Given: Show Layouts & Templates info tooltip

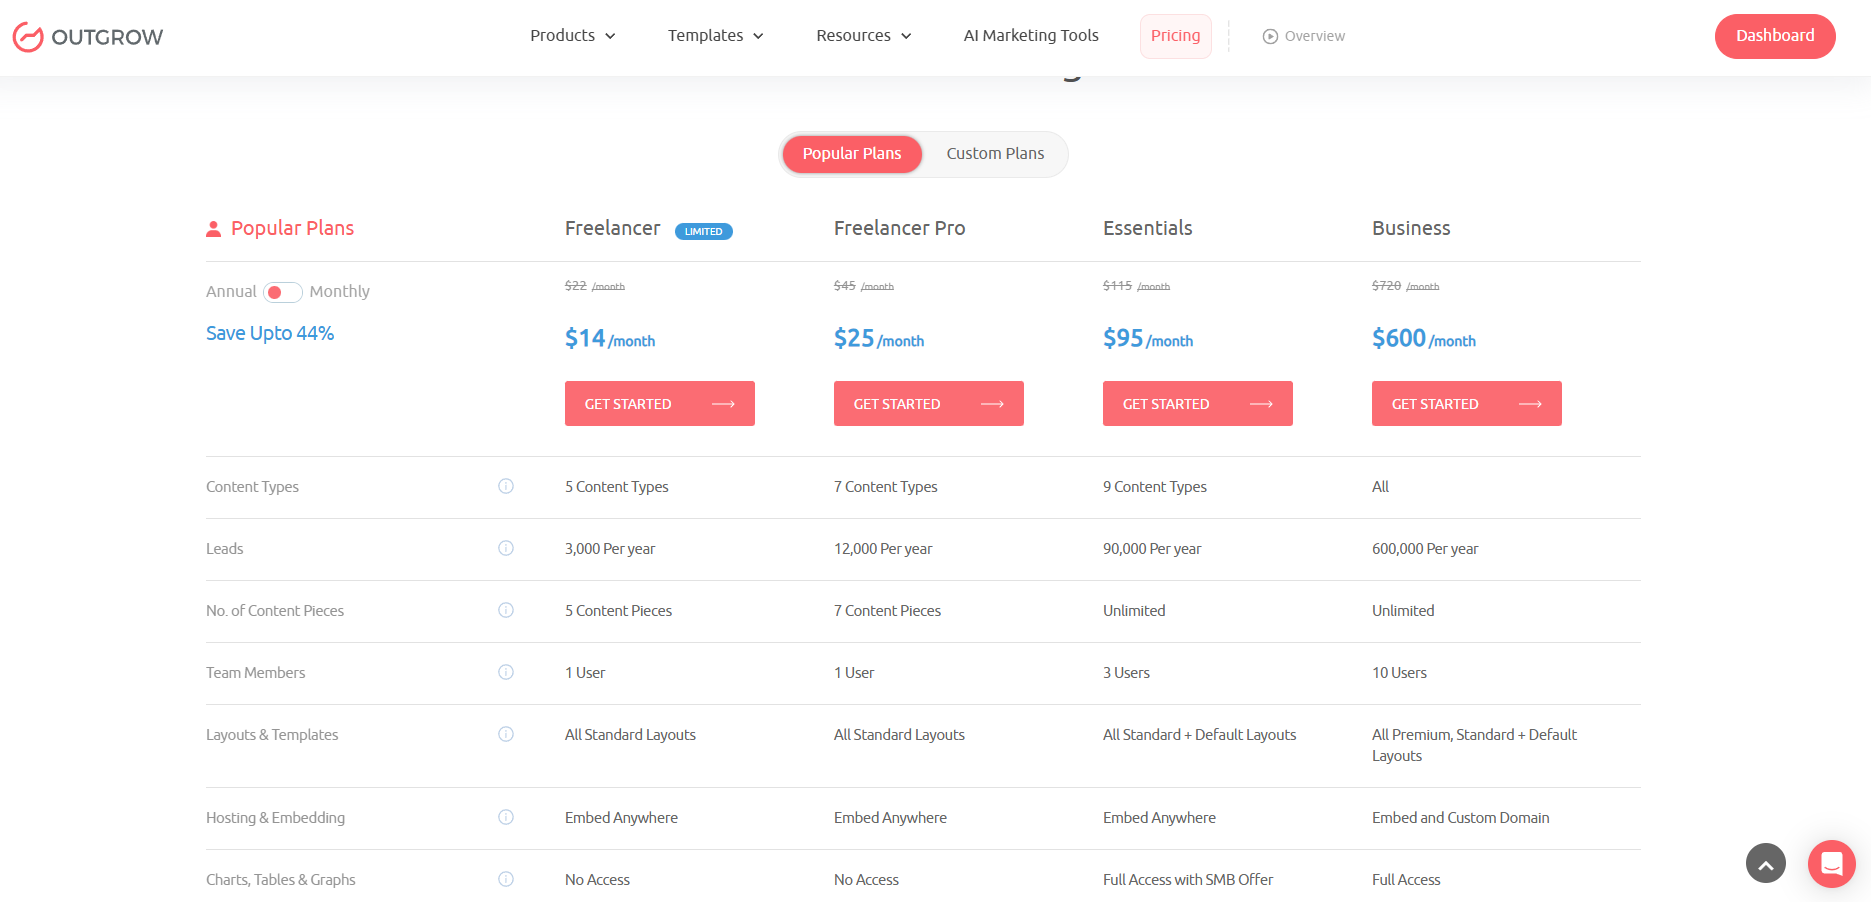Looking at the screenshot, I should click(506, 734).
